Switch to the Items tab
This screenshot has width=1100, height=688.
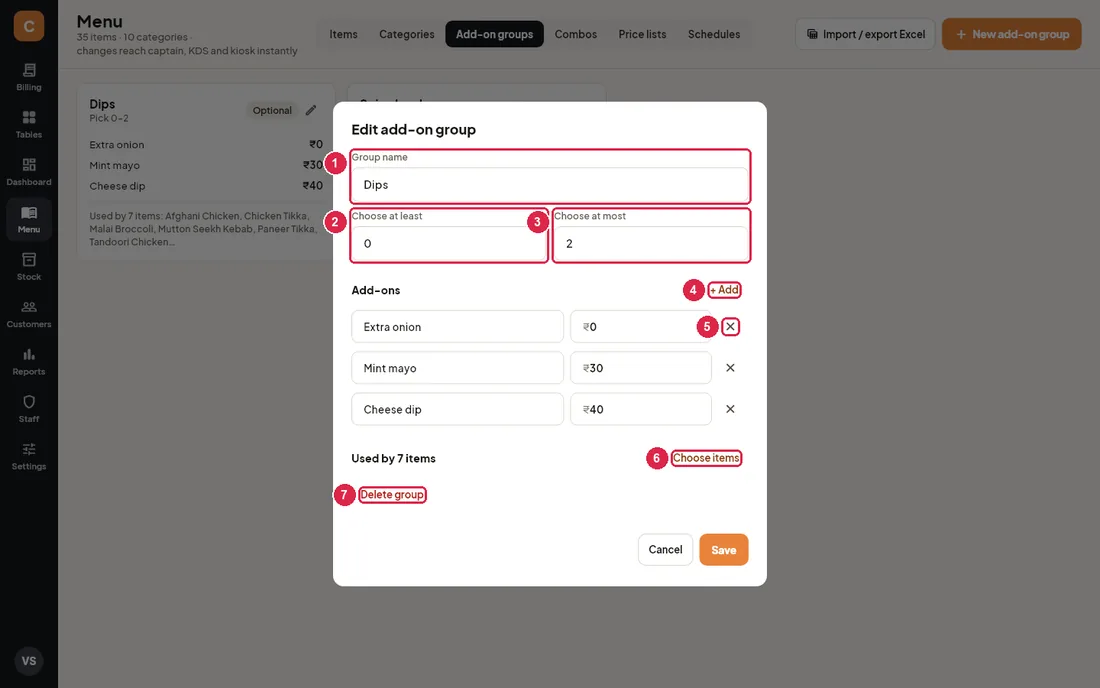(343, 34)
